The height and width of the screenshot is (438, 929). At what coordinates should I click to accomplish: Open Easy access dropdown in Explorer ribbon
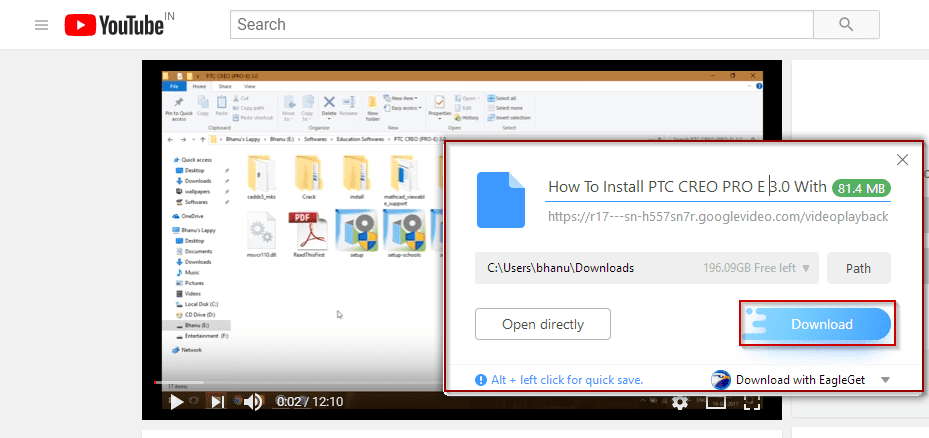click(x=402, y=108)
